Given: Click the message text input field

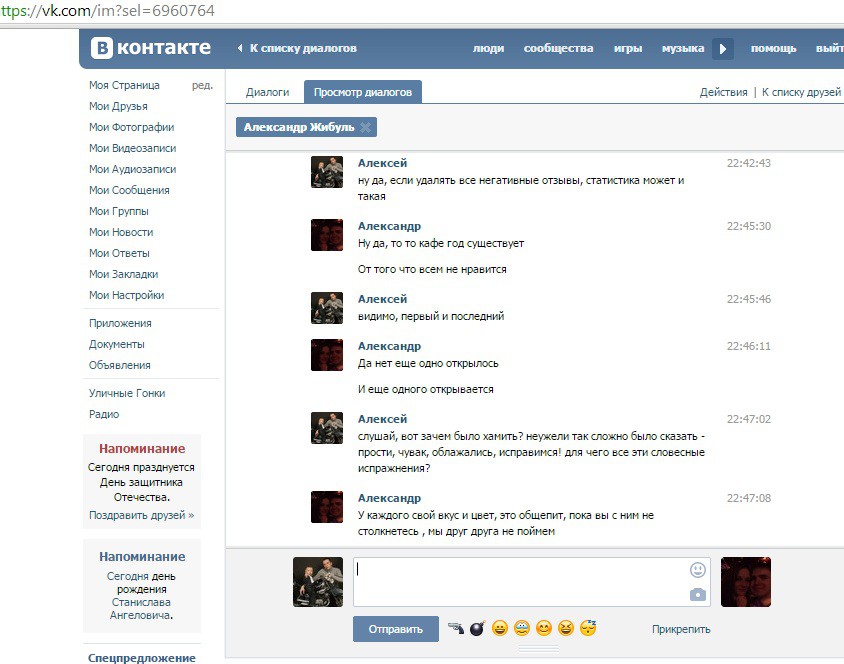Looking at the screenshot, I should [520, 582].
